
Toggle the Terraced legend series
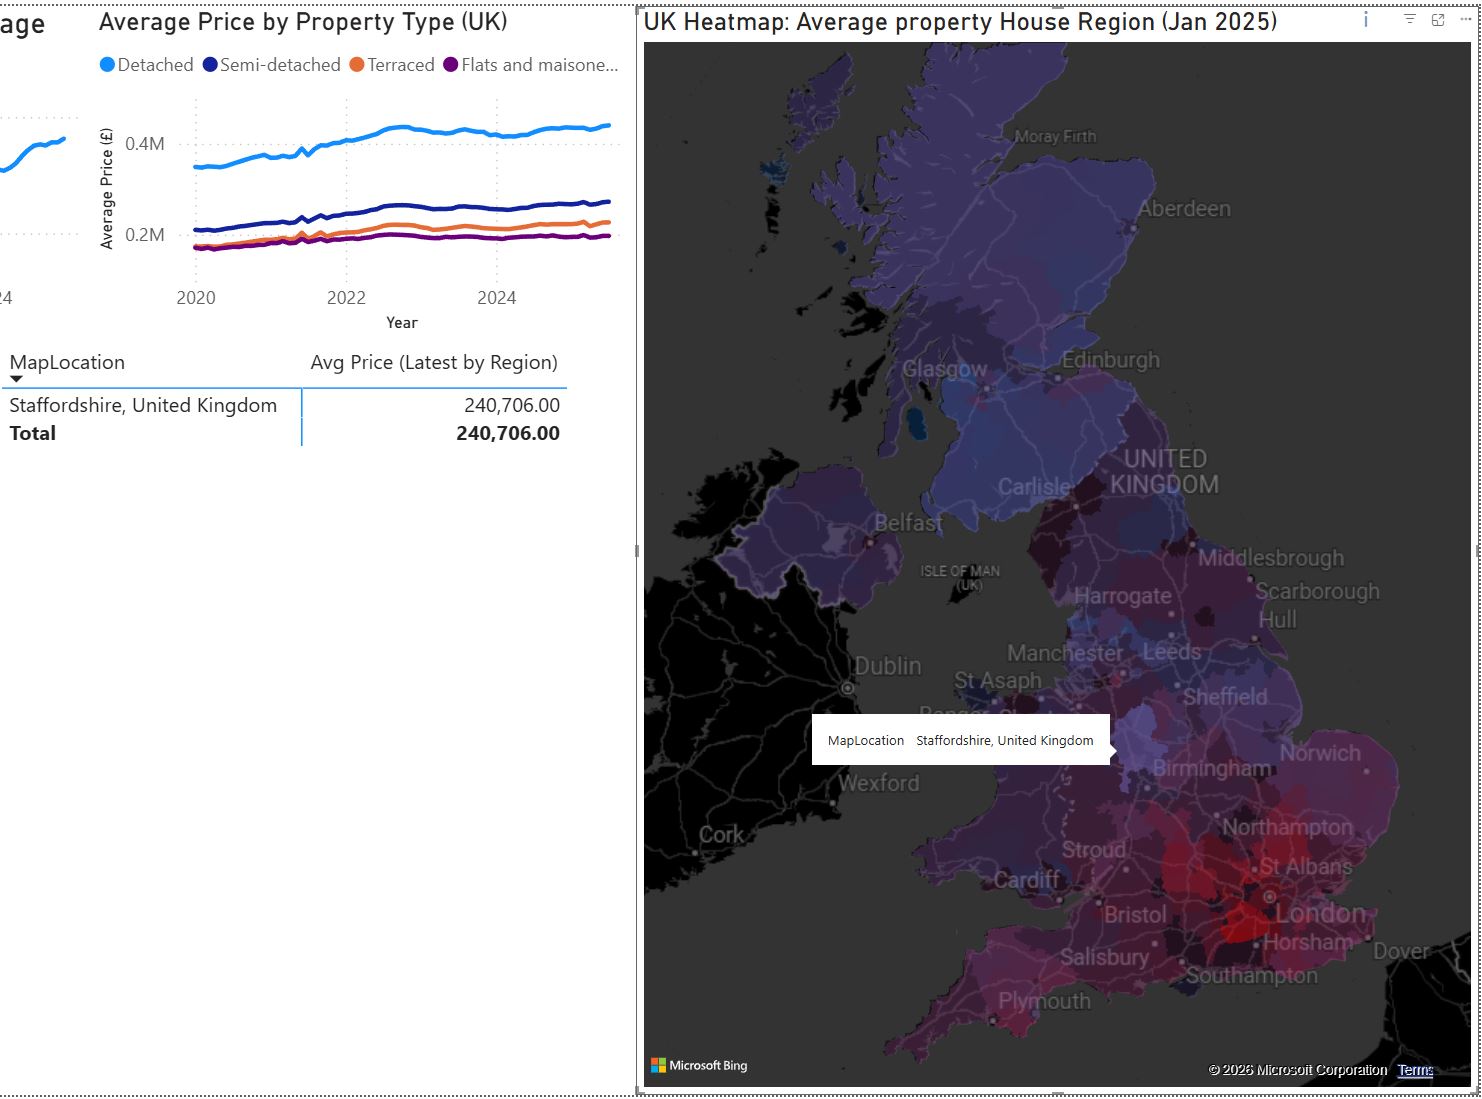pyautogui.click(x=392, y=65)
